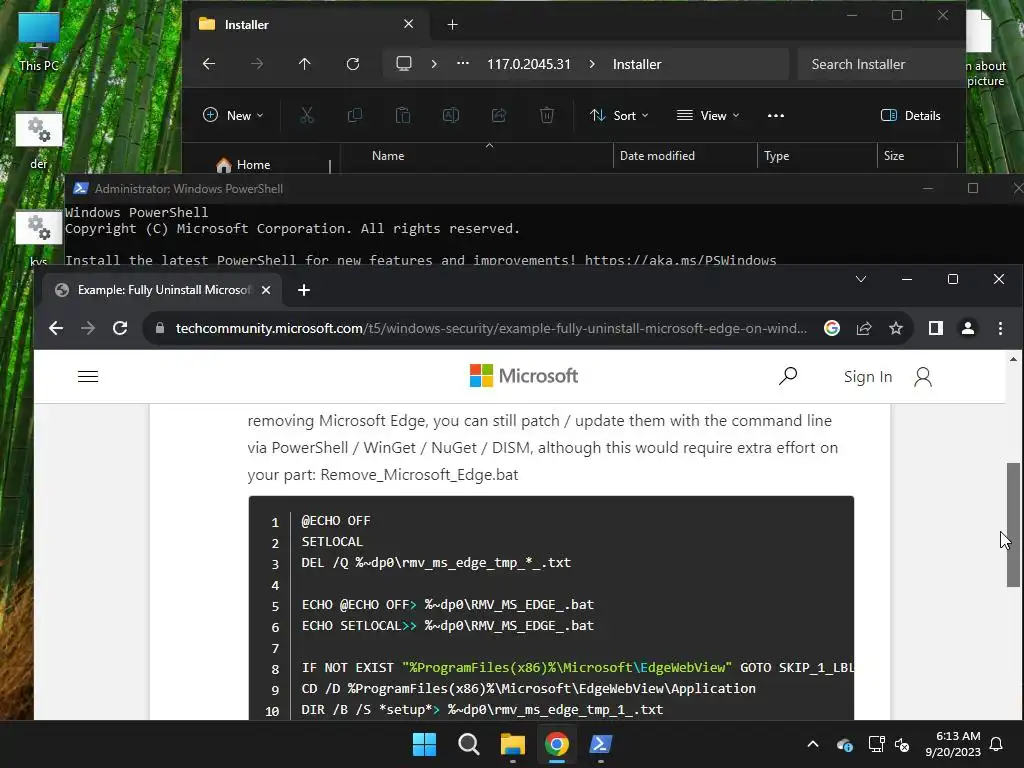Click the Chrome taskbar icon
The height and width of the screenshot is (768, 1024).
coord(556,744)
